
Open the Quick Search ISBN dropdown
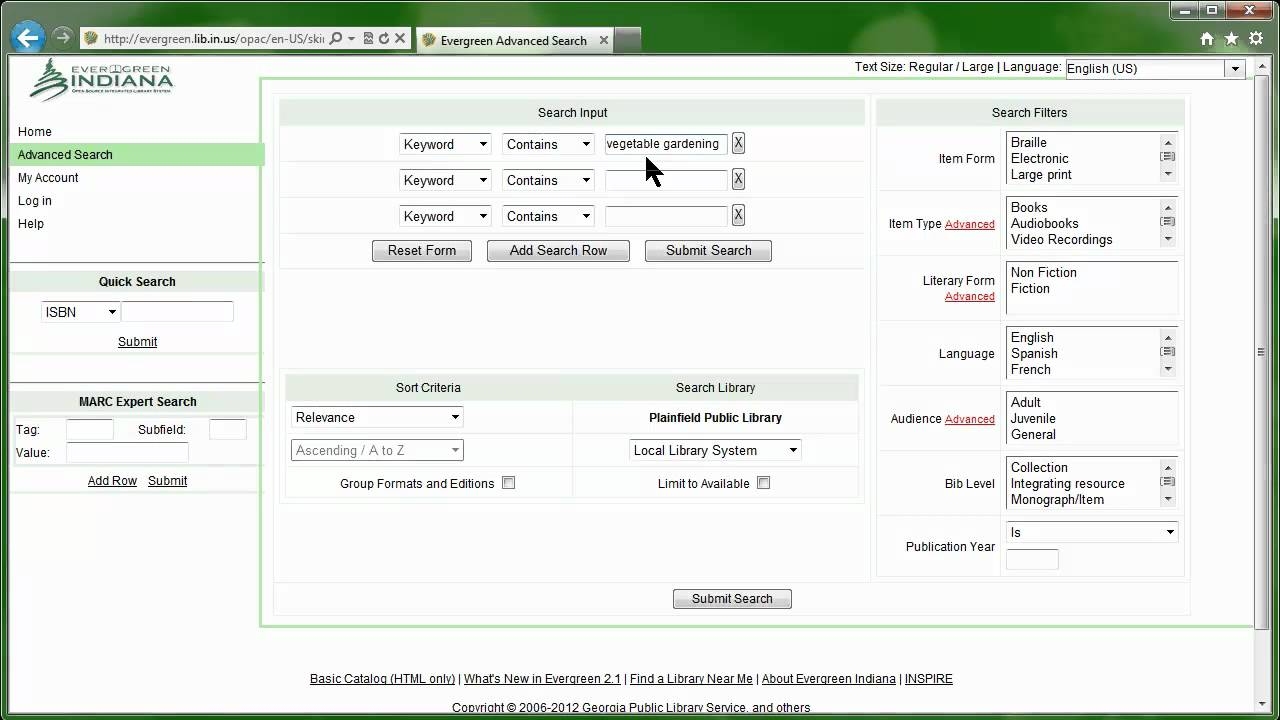coord(80,312)
